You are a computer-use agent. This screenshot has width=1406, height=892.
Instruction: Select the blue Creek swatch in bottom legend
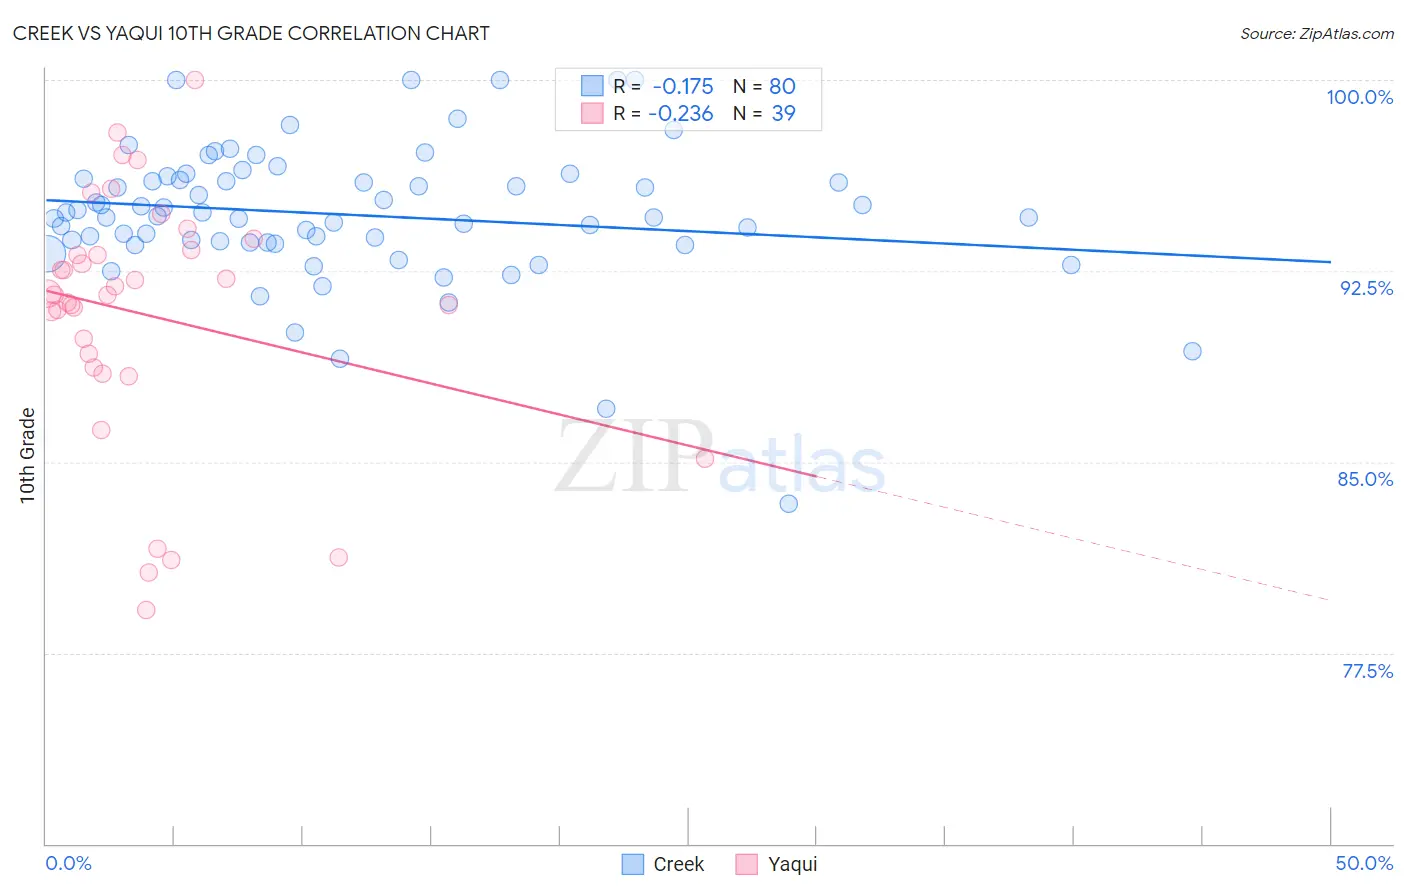click(632, 864)
